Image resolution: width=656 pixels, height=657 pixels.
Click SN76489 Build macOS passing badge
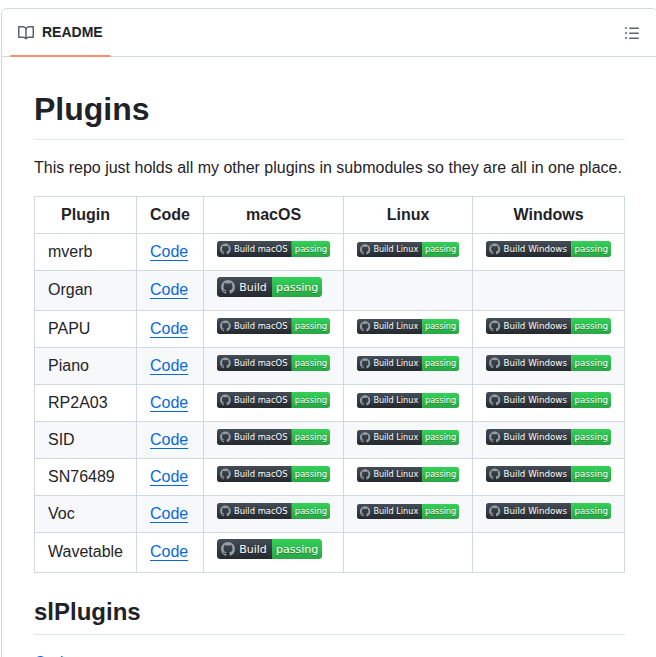(274, 474)
